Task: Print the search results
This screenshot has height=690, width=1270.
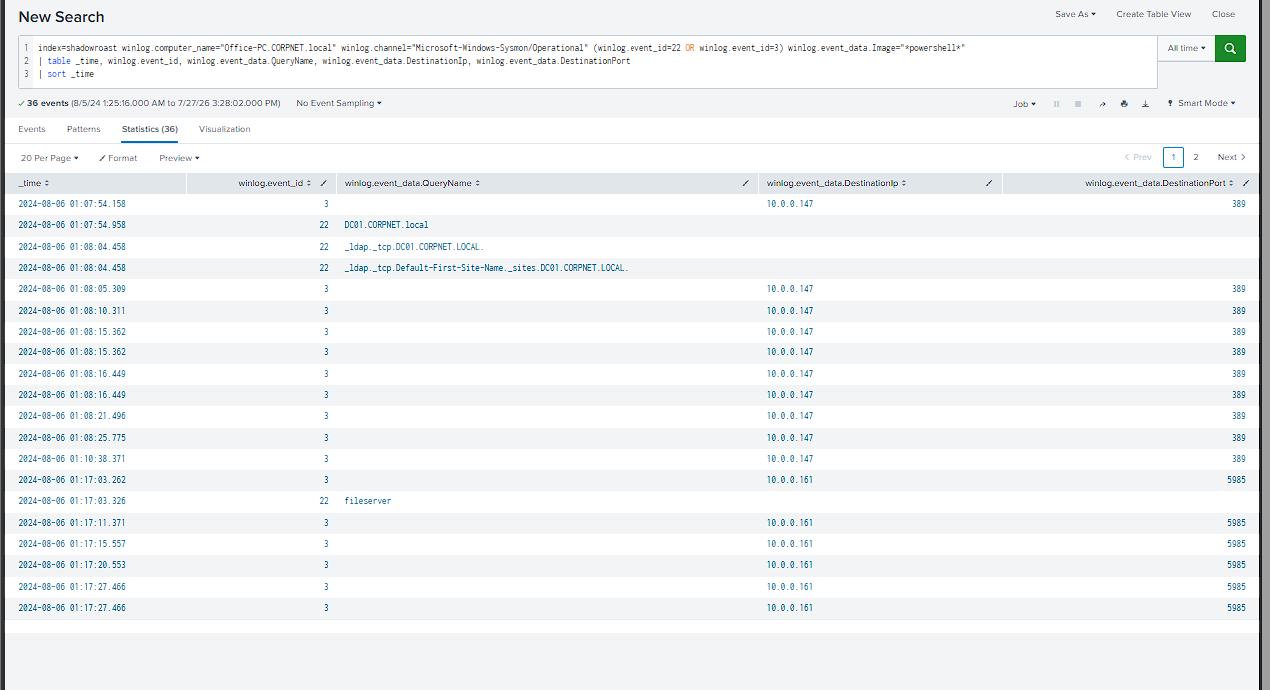Action: point(1124,104)
